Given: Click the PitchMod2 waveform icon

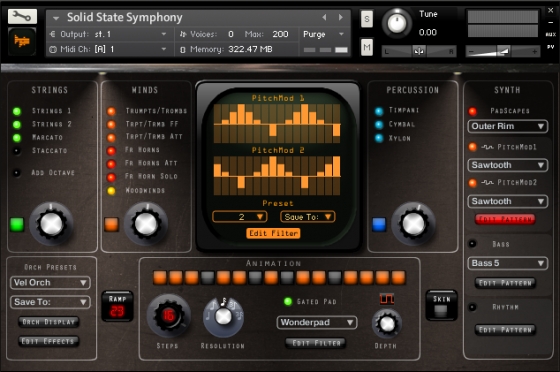Looking at the screenshot, I should click(x=487, y=182).
